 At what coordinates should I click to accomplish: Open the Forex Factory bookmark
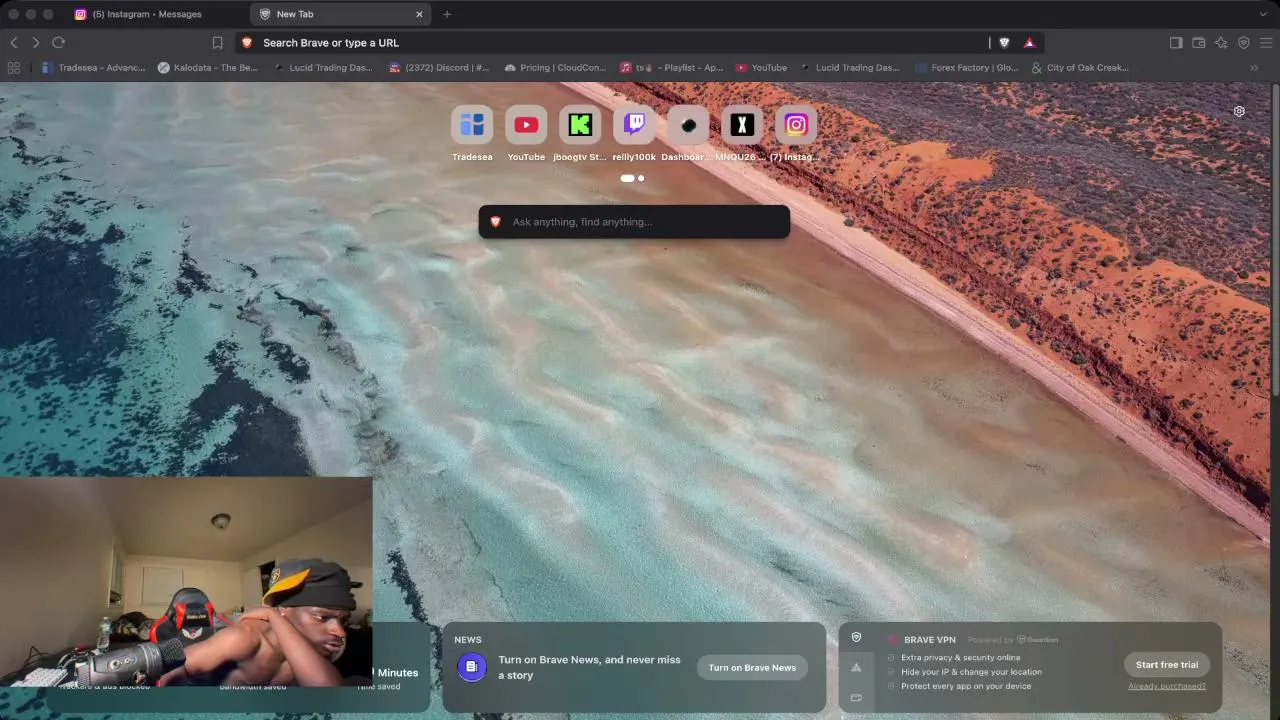coord(967,68)
